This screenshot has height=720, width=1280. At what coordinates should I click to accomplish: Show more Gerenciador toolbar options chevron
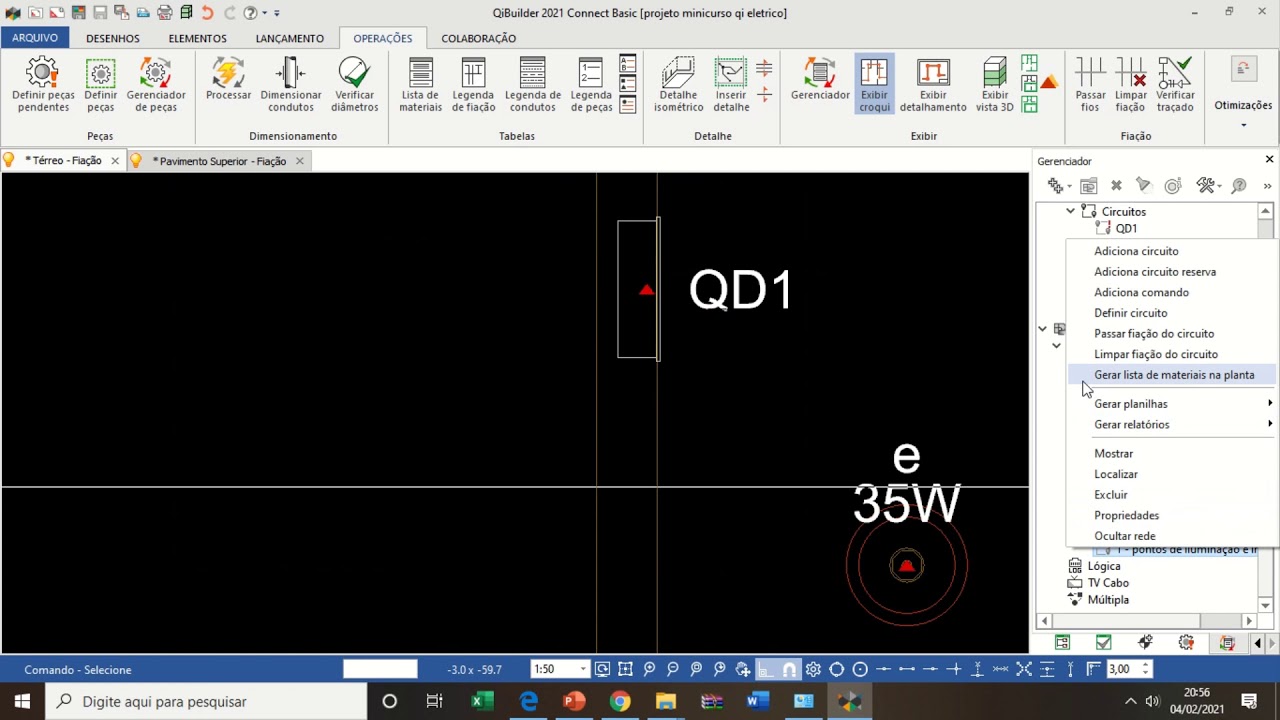(1267, 186)
